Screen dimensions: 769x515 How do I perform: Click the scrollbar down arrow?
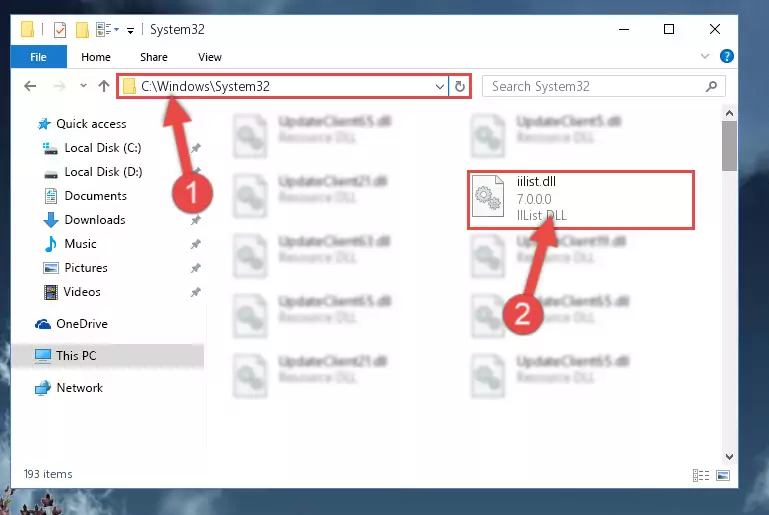[729, 457]
